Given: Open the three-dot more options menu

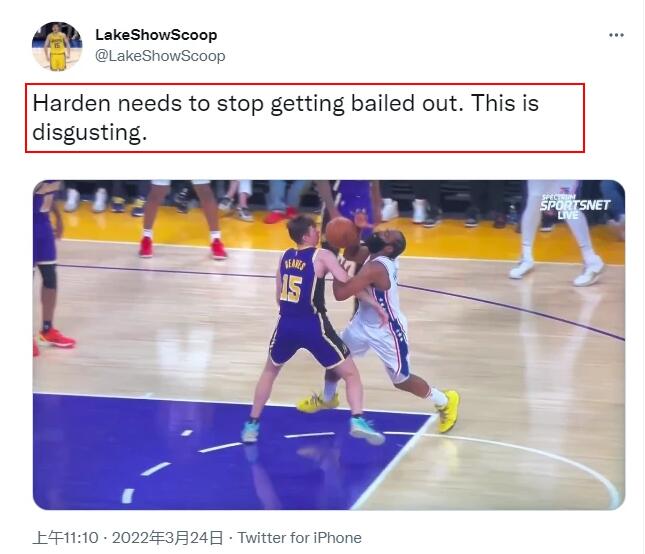Looking at the screenshot, I should pyautogui.click(x=616, y=35).
